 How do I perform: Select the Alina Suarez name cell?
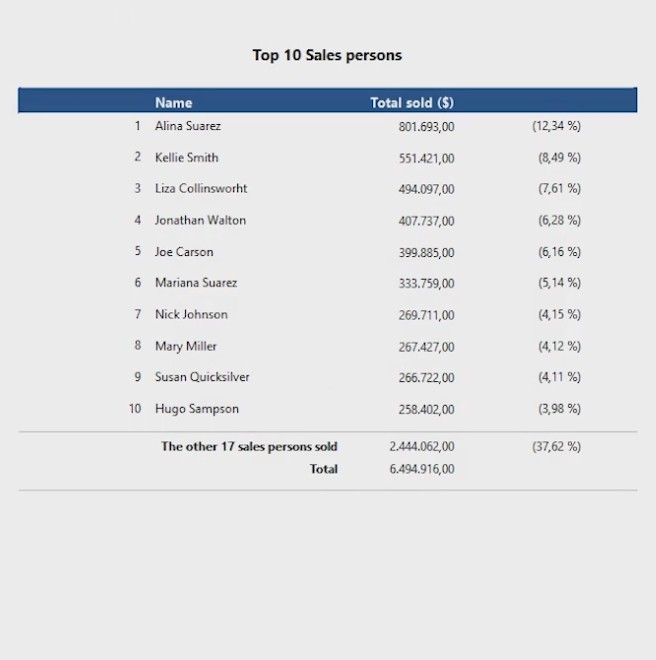pyautogui.click(x=188, y=126)
